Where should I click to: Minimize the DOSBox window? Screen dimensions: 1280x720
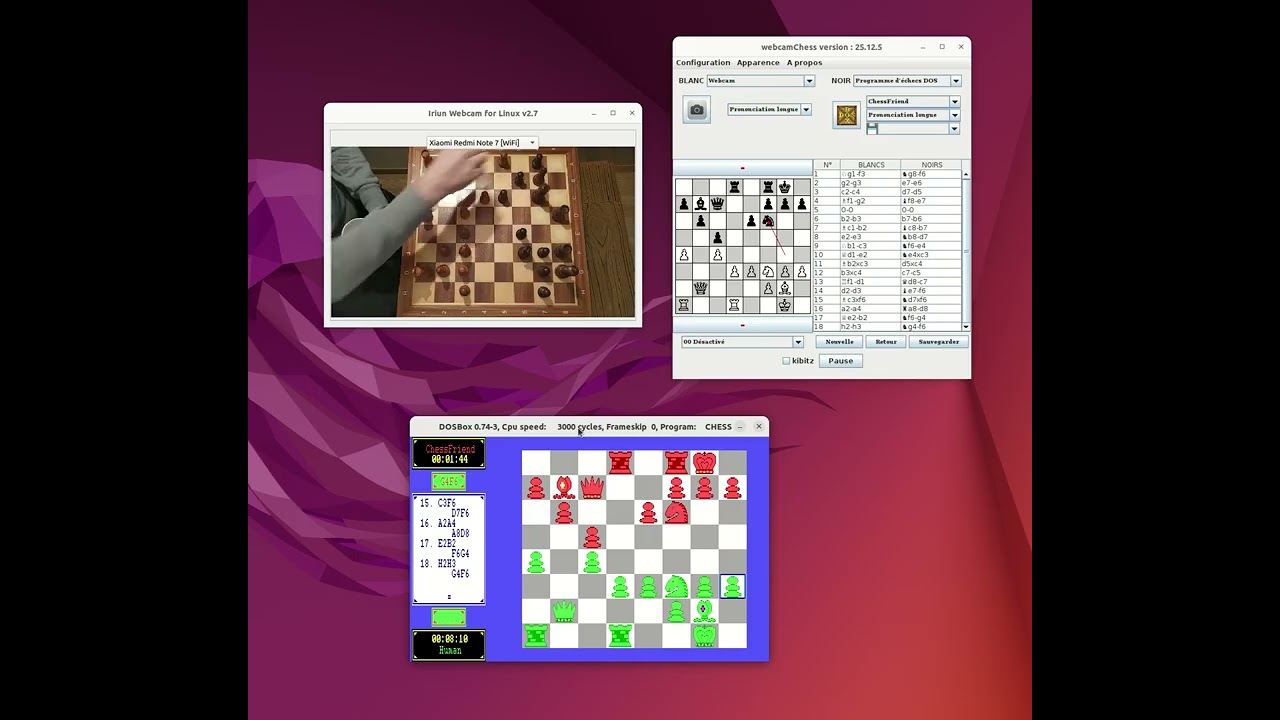pyautogui.click(x=740, y=427)
